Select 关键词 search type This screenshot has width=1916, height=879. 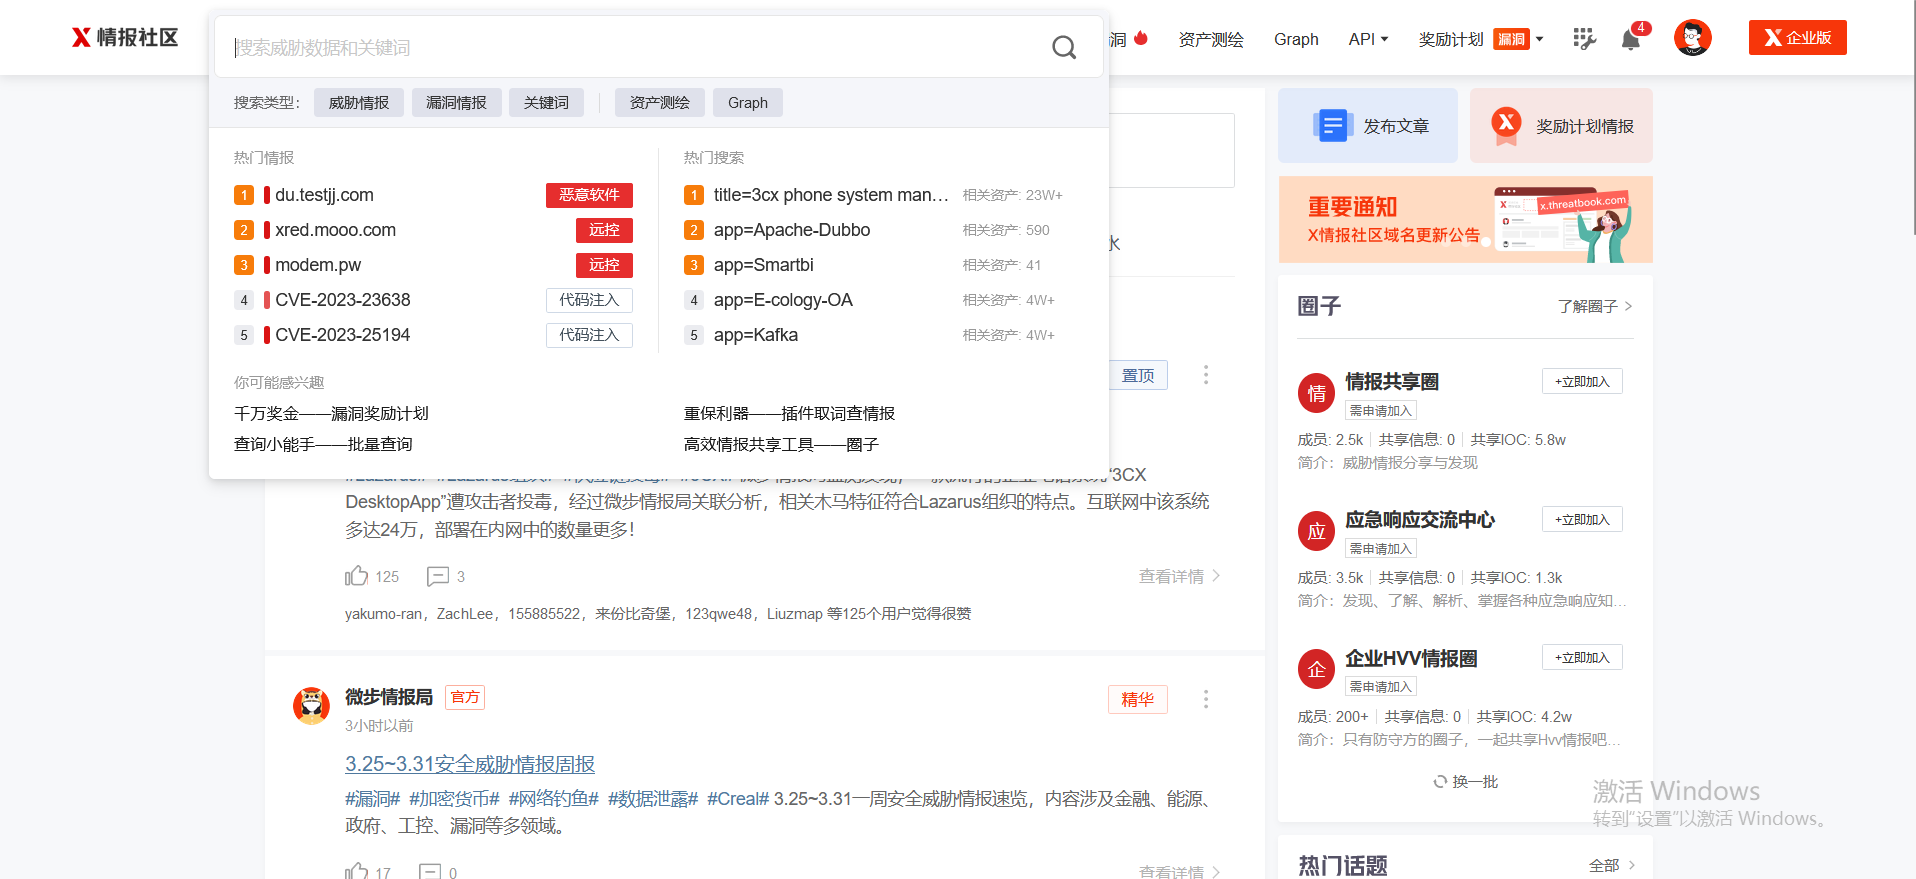click(x=546, y=103)
